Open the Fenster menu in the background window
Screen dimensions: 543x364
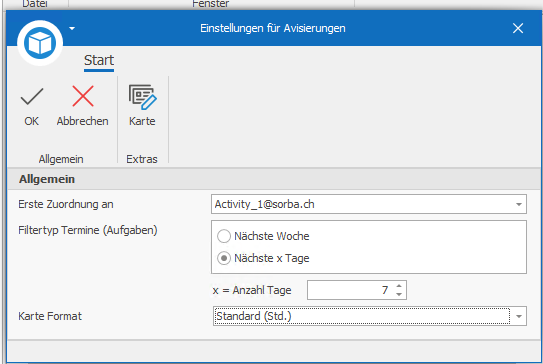pos(211,4)
